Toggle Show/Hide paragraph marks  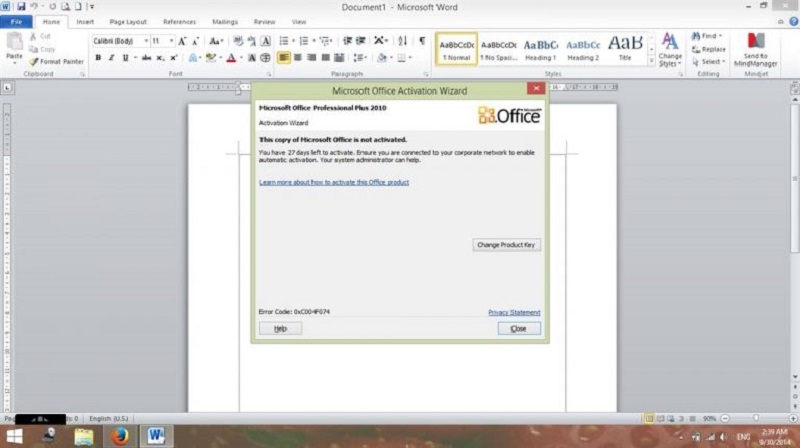tap(422, 41)
